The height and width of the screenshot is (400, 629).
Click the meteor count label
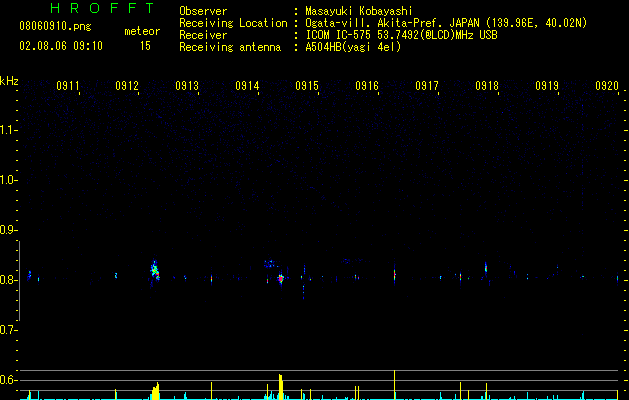coord(142,31)
